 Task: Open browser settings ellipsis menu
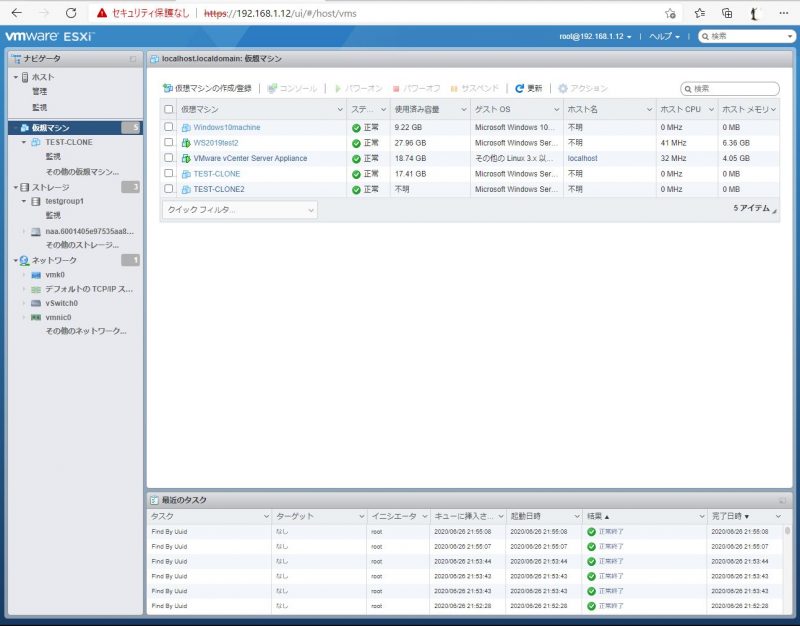click(x=784, y=14)
